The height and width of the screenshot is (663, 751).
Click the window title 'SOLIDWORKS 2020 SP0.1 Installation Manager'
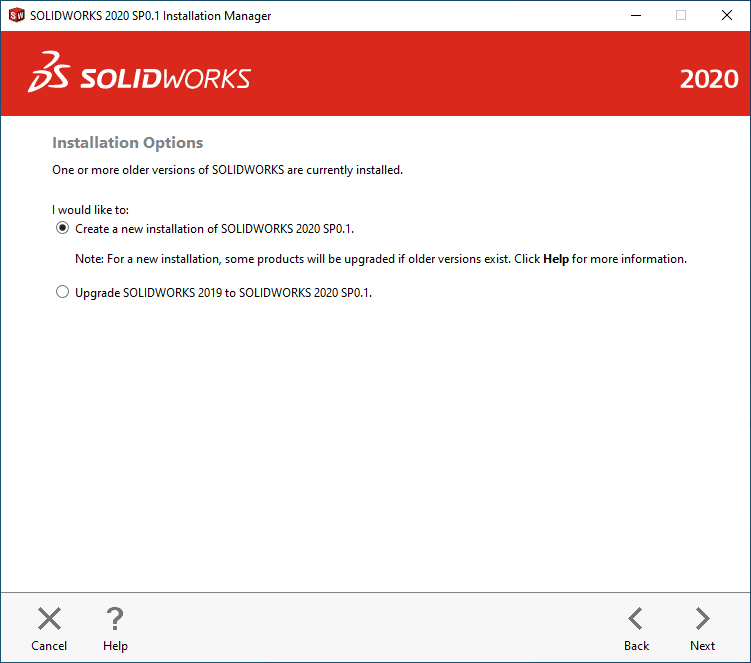click(150, 16)
